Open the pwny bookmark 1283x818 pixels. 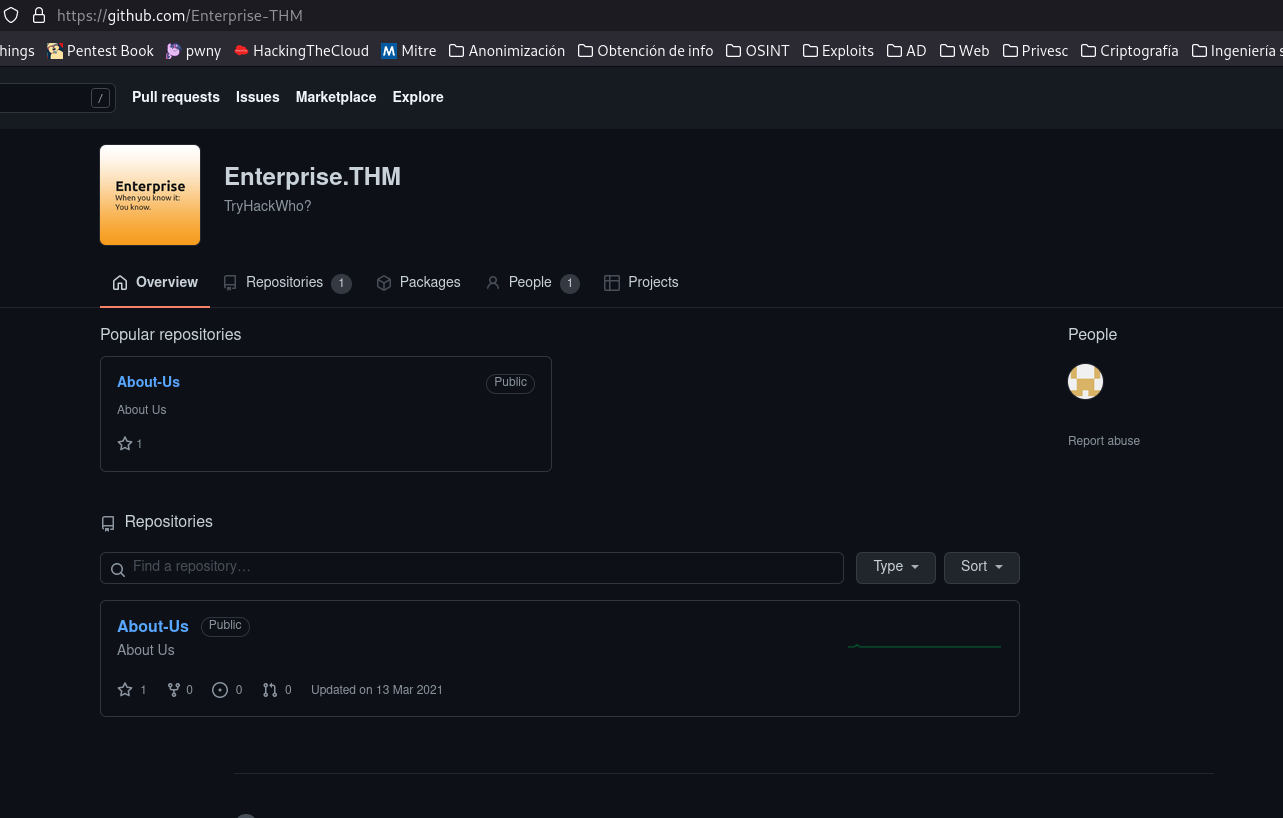(193, 50)
